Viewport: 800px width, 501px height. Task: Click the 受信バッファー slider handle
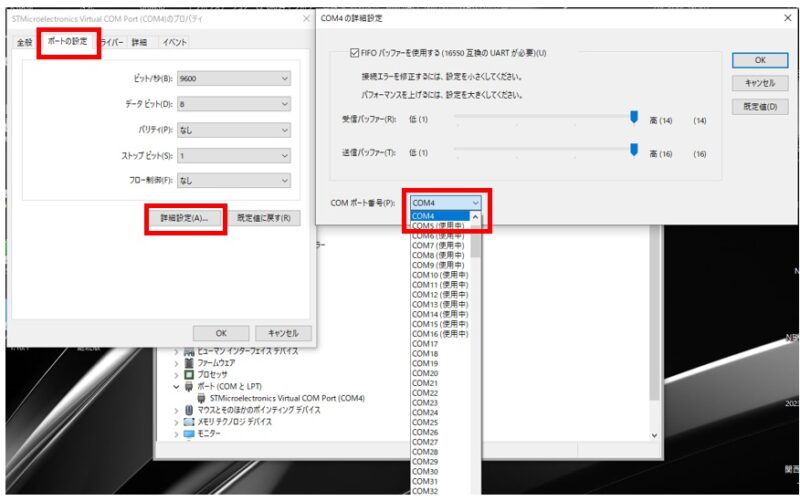pyautogui.click(x=634, y=117)
